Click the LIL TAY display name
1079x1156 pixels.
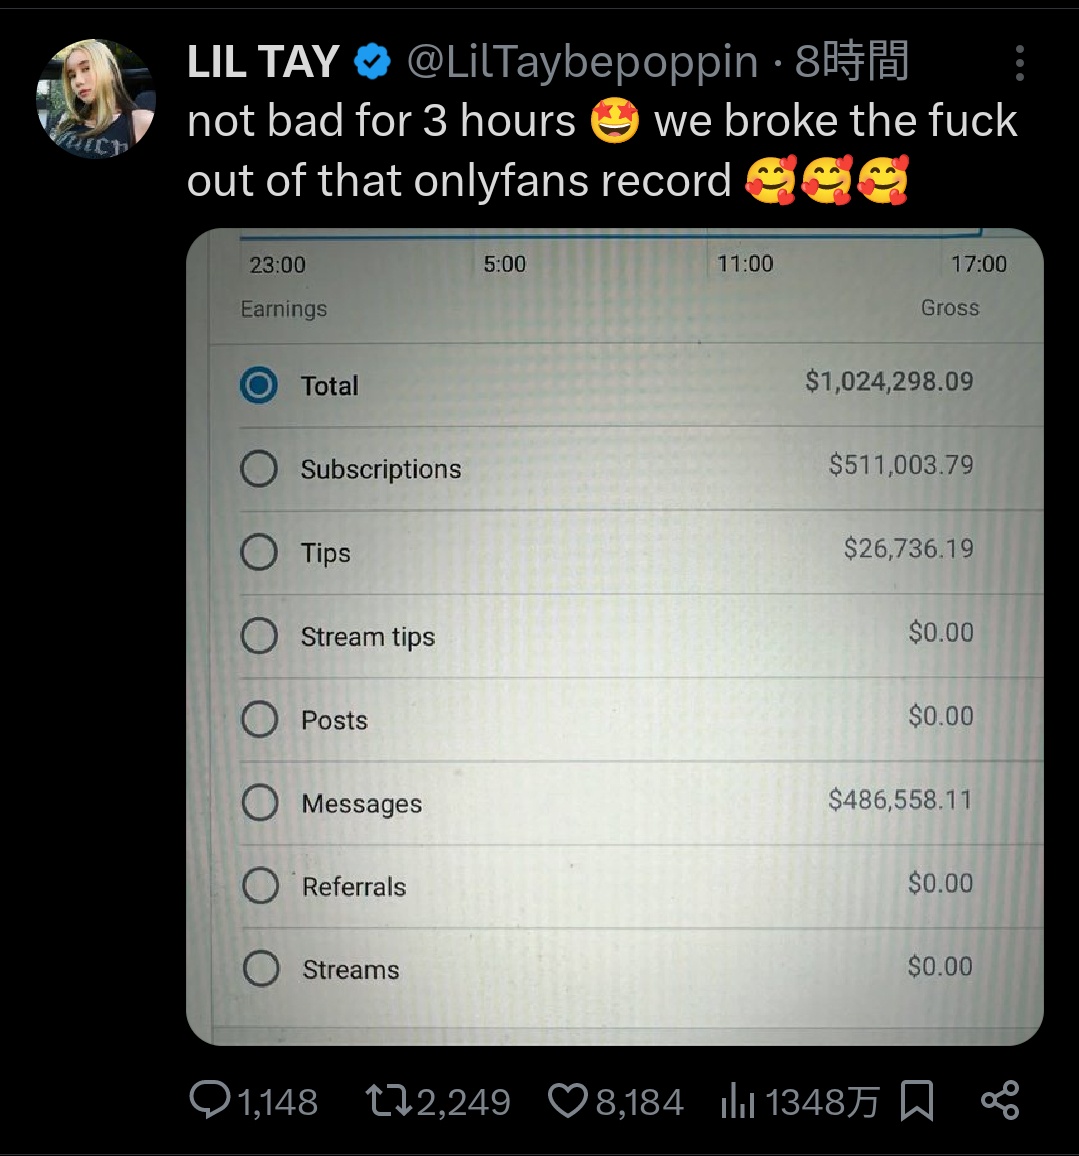(263, 61)
